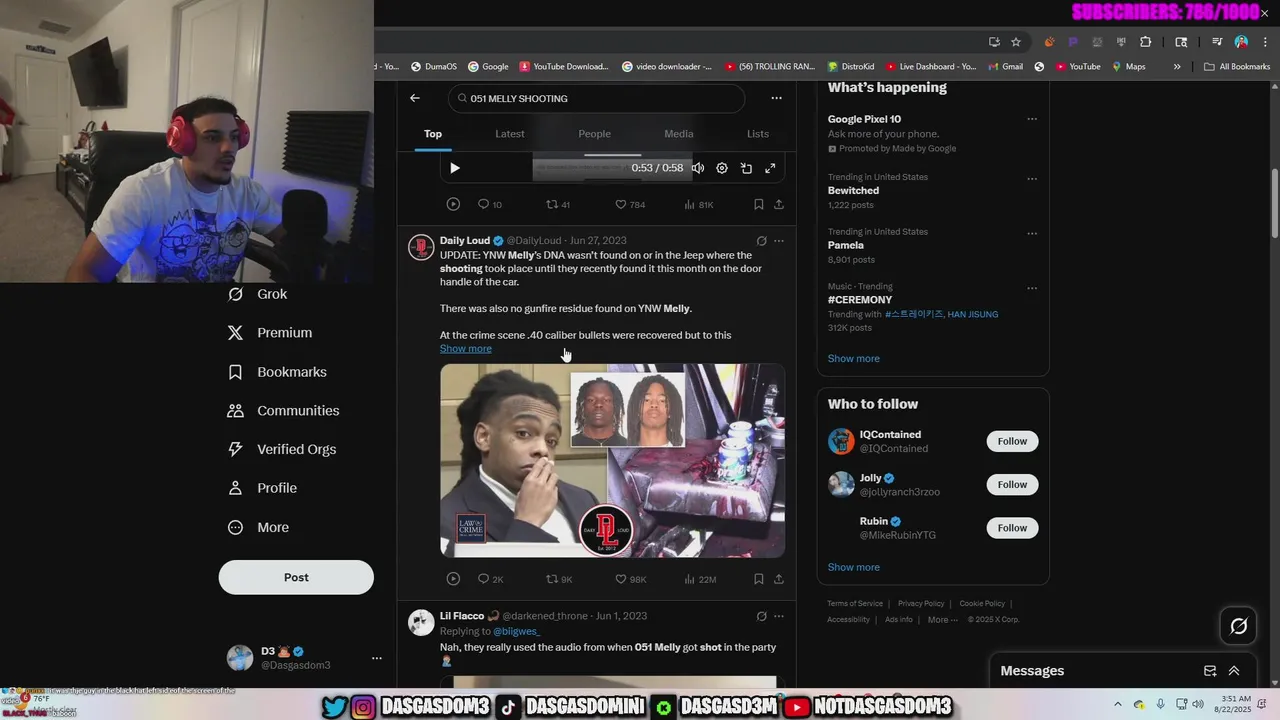This screenshot has height=720, width=1280.
Task: Expand the video to fullscreen
Action: tap(770, 168)
